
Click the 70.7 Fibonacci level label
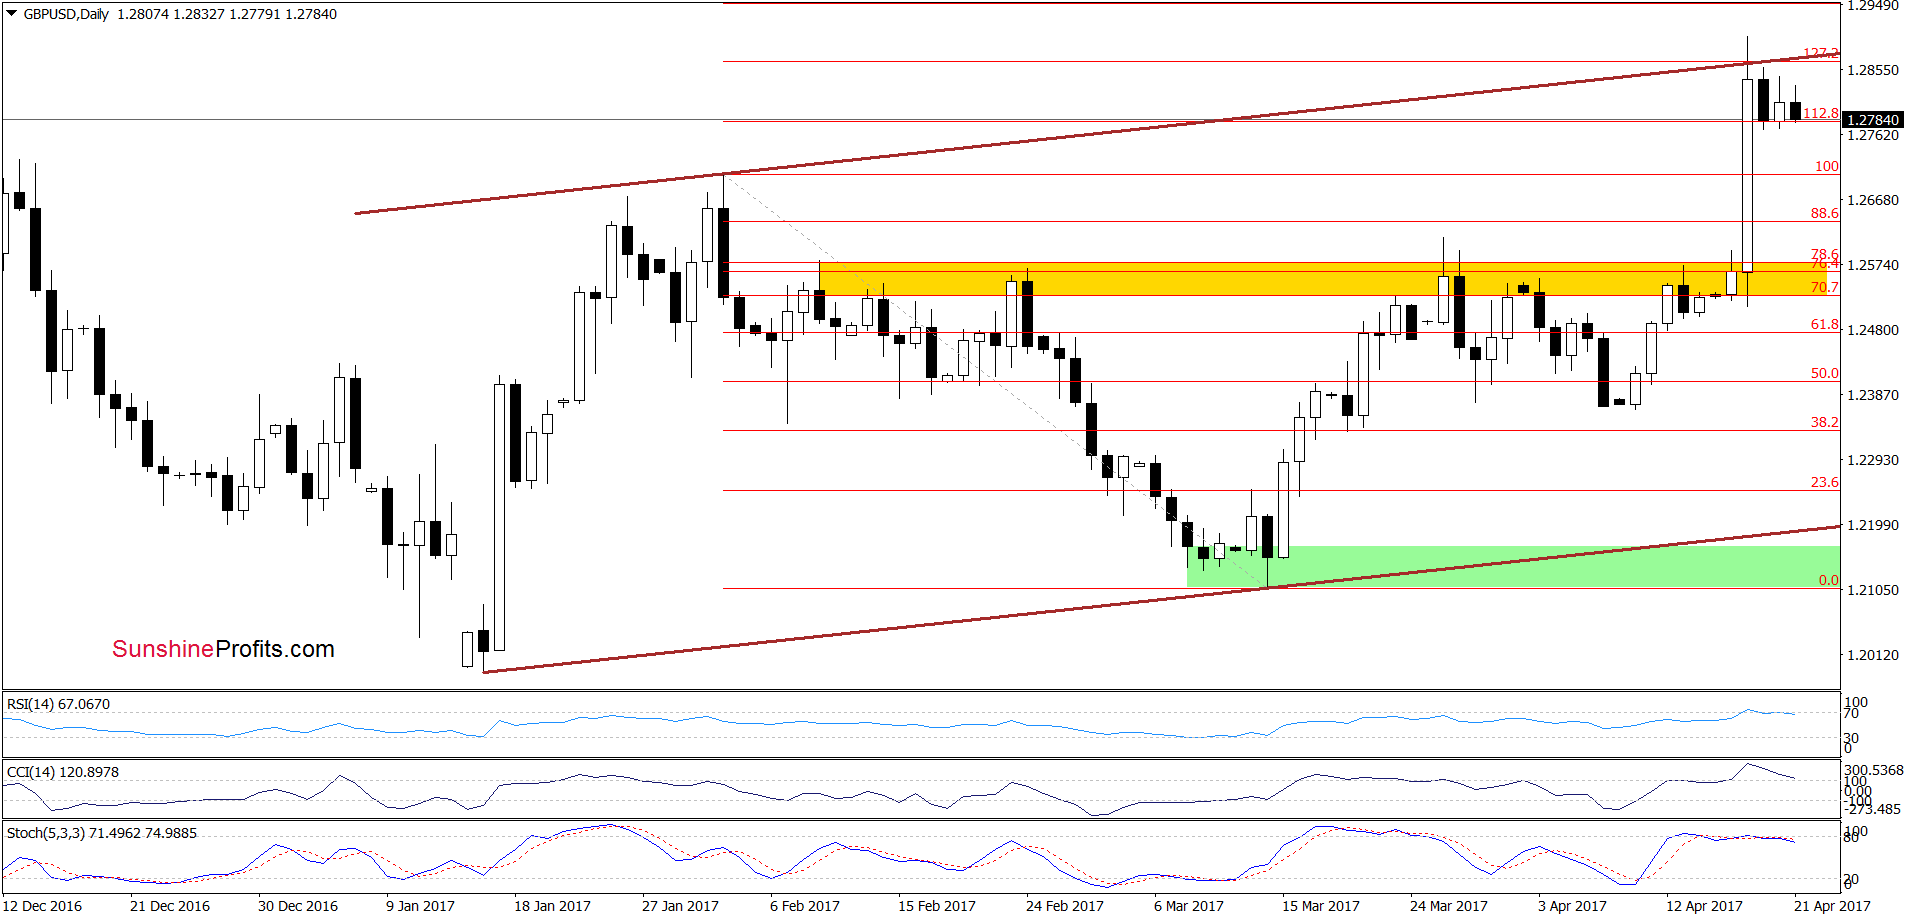(1825, 288)
